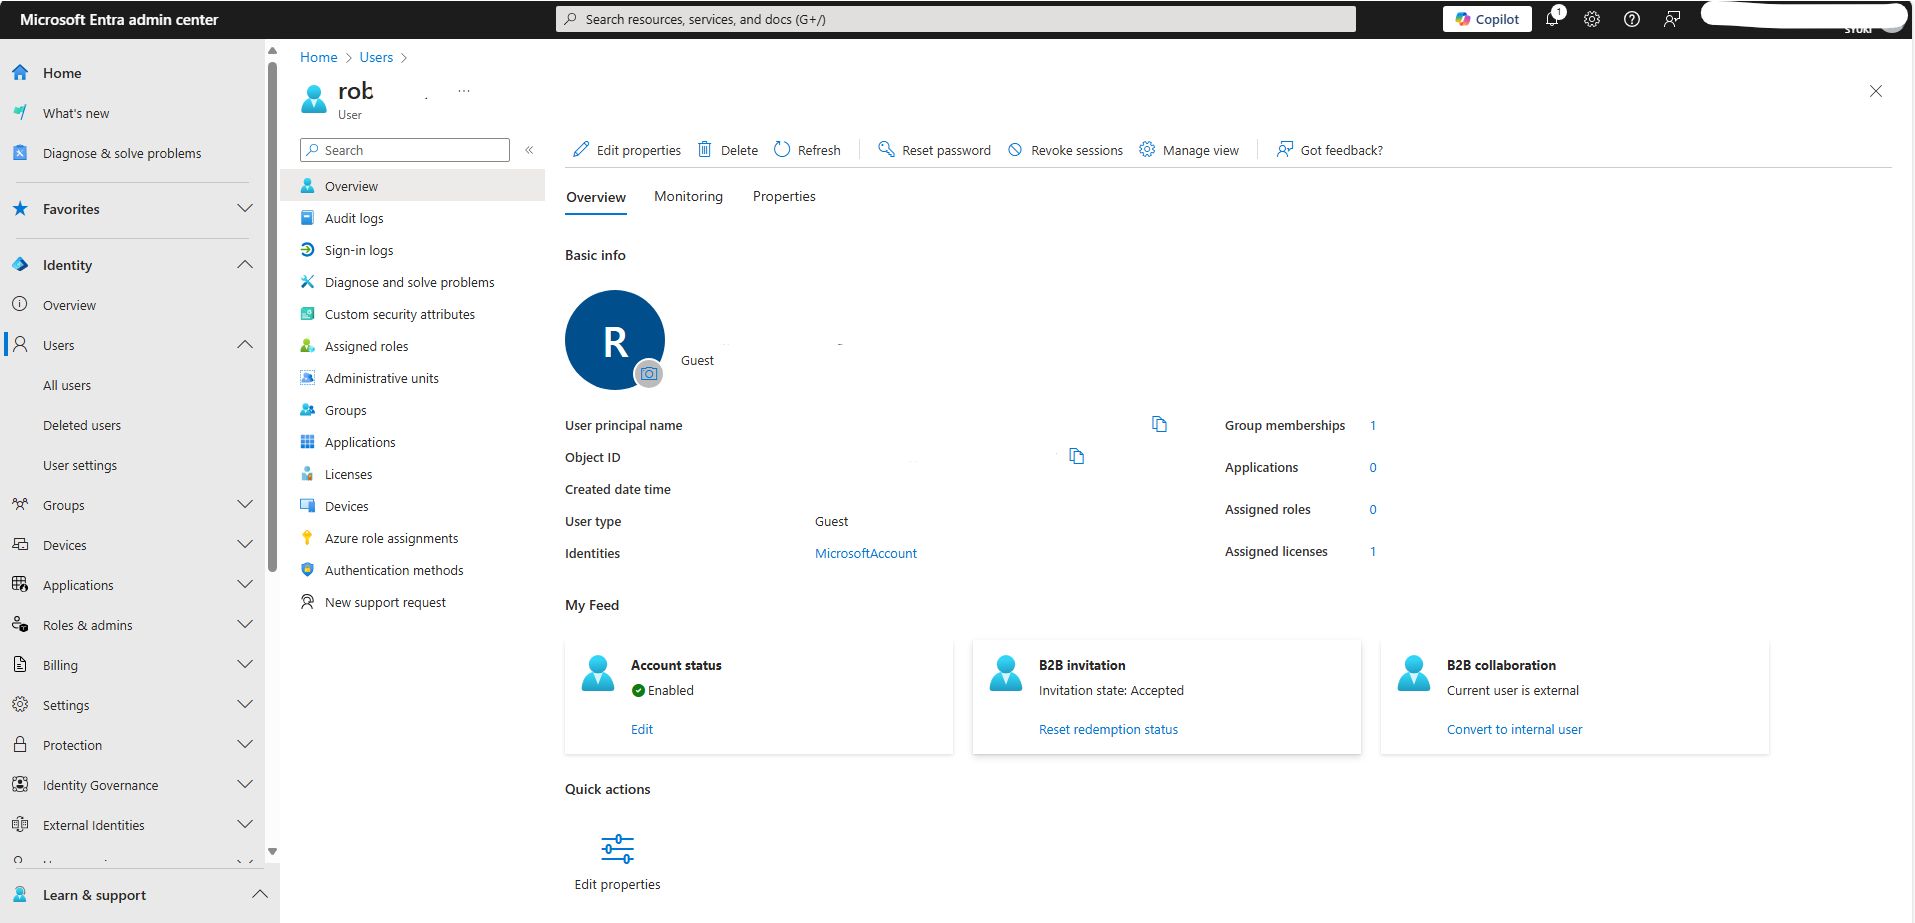
Task: Click Delete user in the toolbar
Action: tap(728, 150)
